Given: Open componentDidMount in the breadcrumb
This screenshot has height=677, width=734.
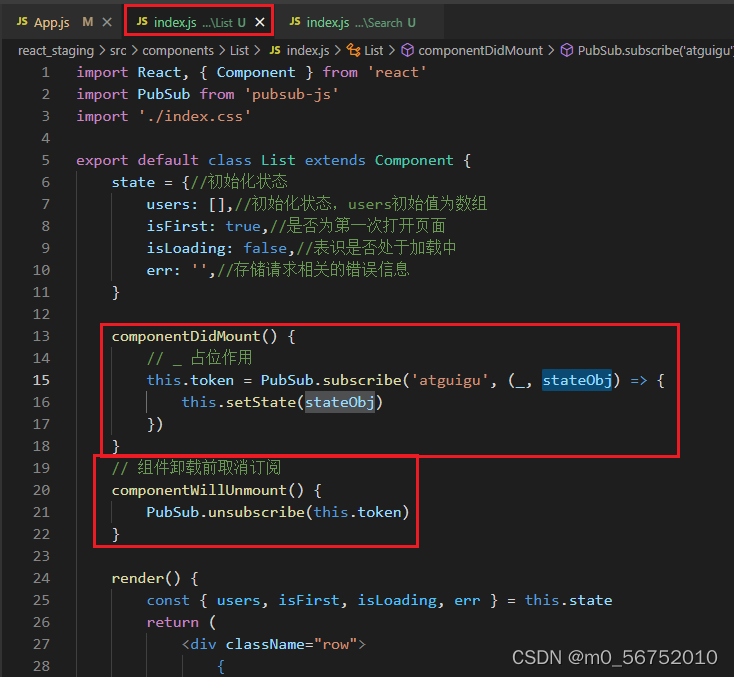Looking at the screenshot, I should click(480, 51).
